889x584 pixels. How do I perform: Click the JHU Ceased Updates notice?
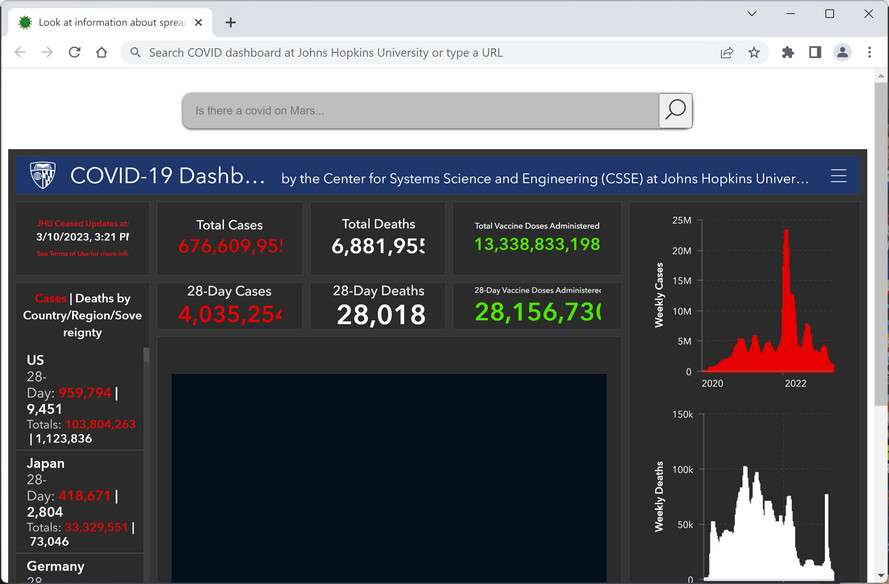[x=83, y=223]
